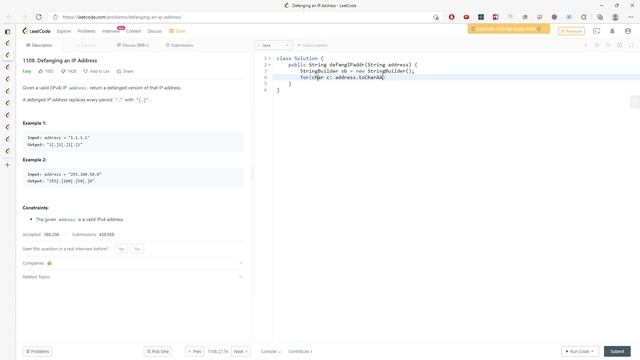This screenshot has width=640, height=360.
Task: Answer No to seen in interview
Action: (x=137, y=249)
